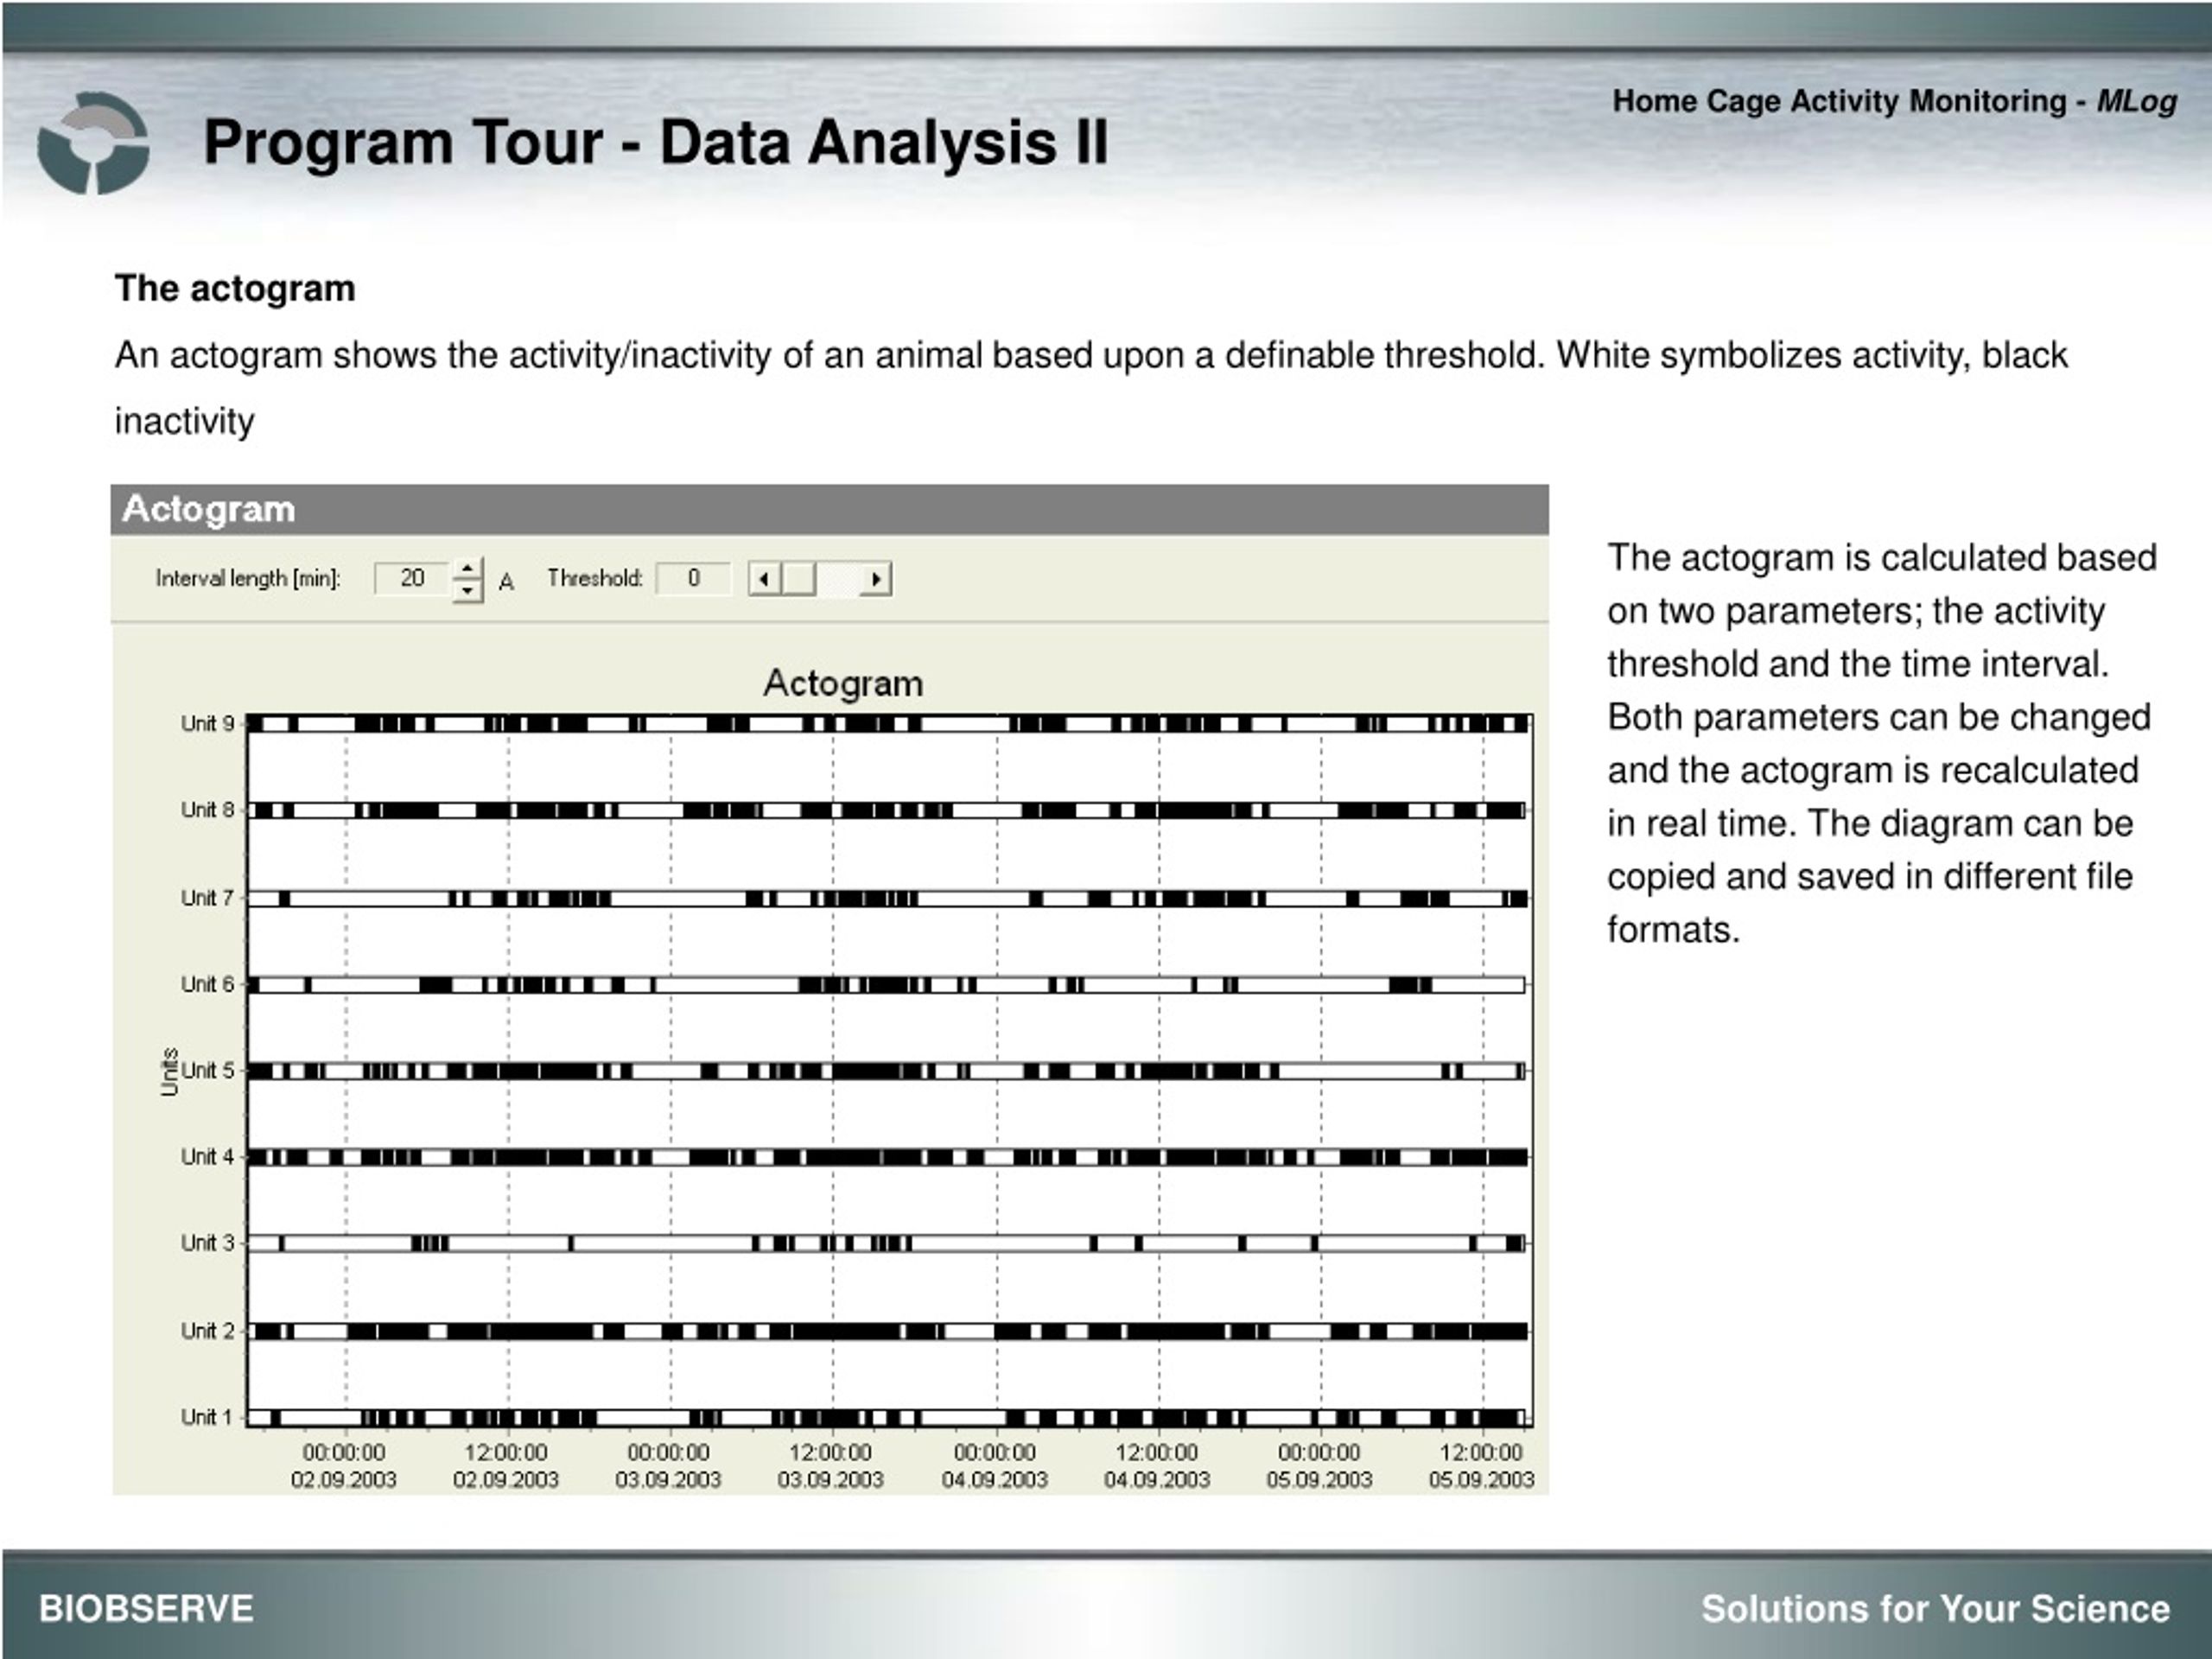
Task: Click the Unit 4 activity bar
Action: (x=889, y=1157)
